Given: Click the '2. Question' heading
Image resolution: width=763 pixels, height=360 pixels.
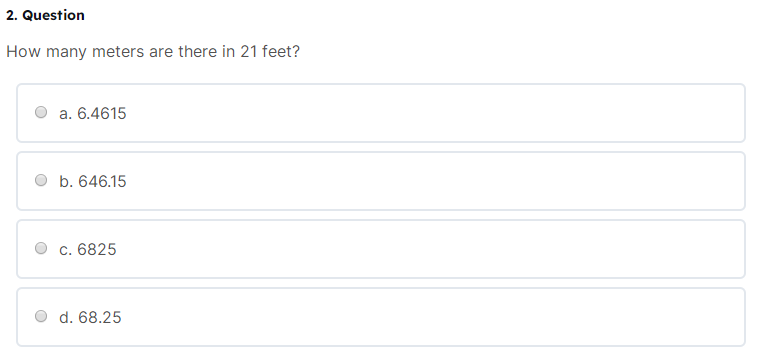Looking at the screenshot, I should click(x=45, y=15).
